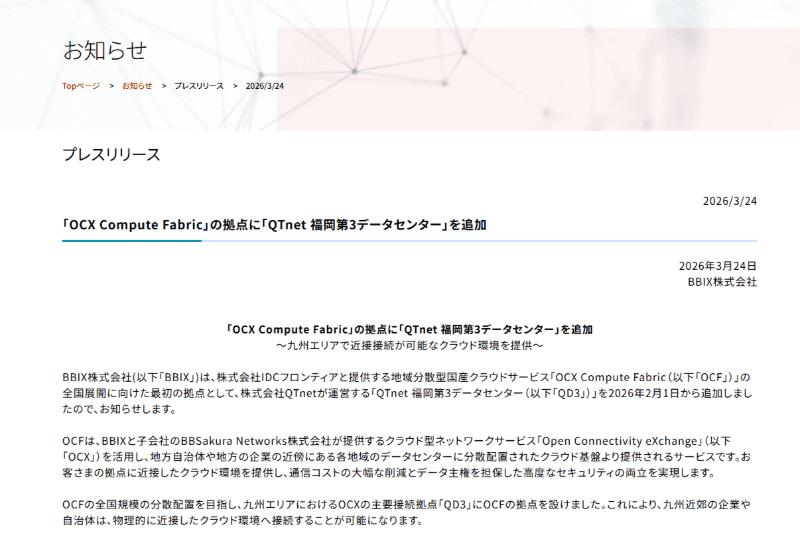Open the お知らせ breadcrumb link

pyautogui.click(x=137, y=86)
